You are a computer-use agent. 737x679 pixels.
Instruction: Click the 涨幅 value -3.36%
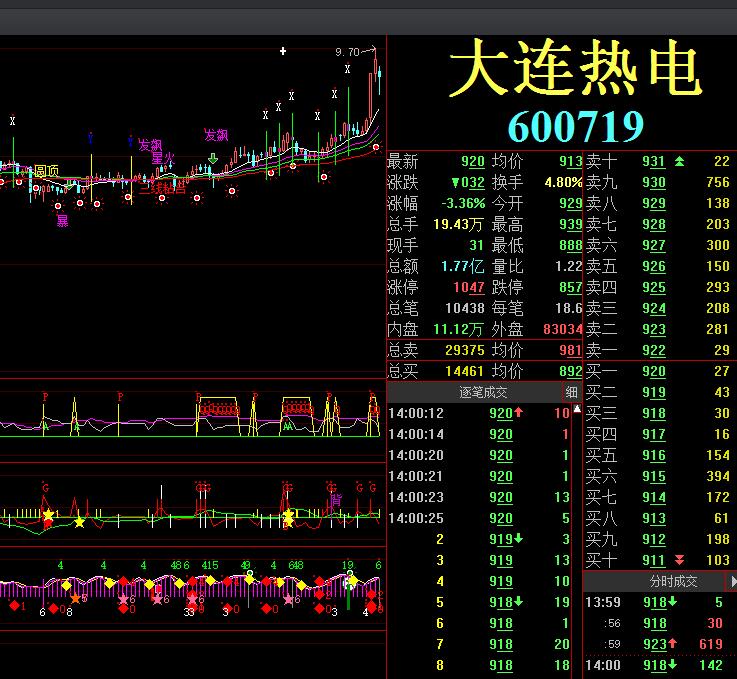click(463, 203)
